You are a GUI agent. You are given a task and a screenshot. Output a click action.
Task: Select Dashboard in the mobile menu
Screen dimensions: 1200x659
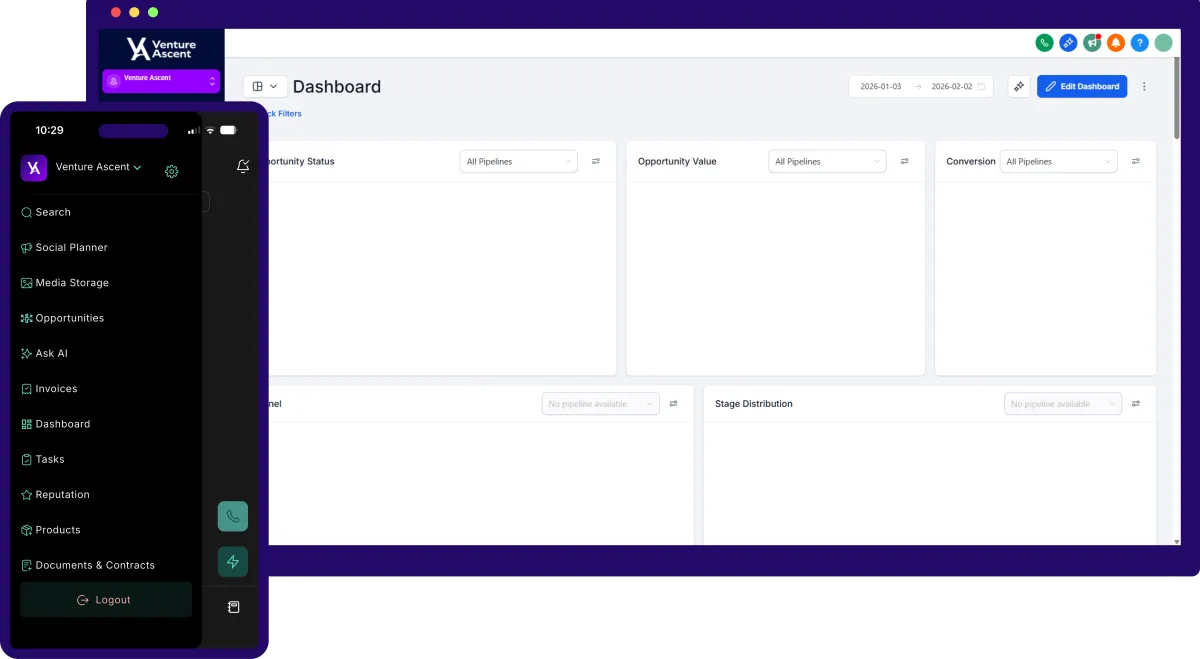point(55,424)
